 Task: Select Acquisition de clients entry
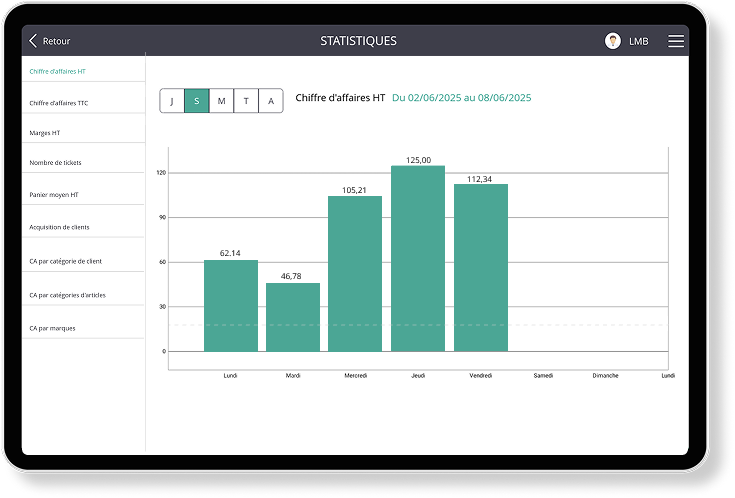coord(59,227)
